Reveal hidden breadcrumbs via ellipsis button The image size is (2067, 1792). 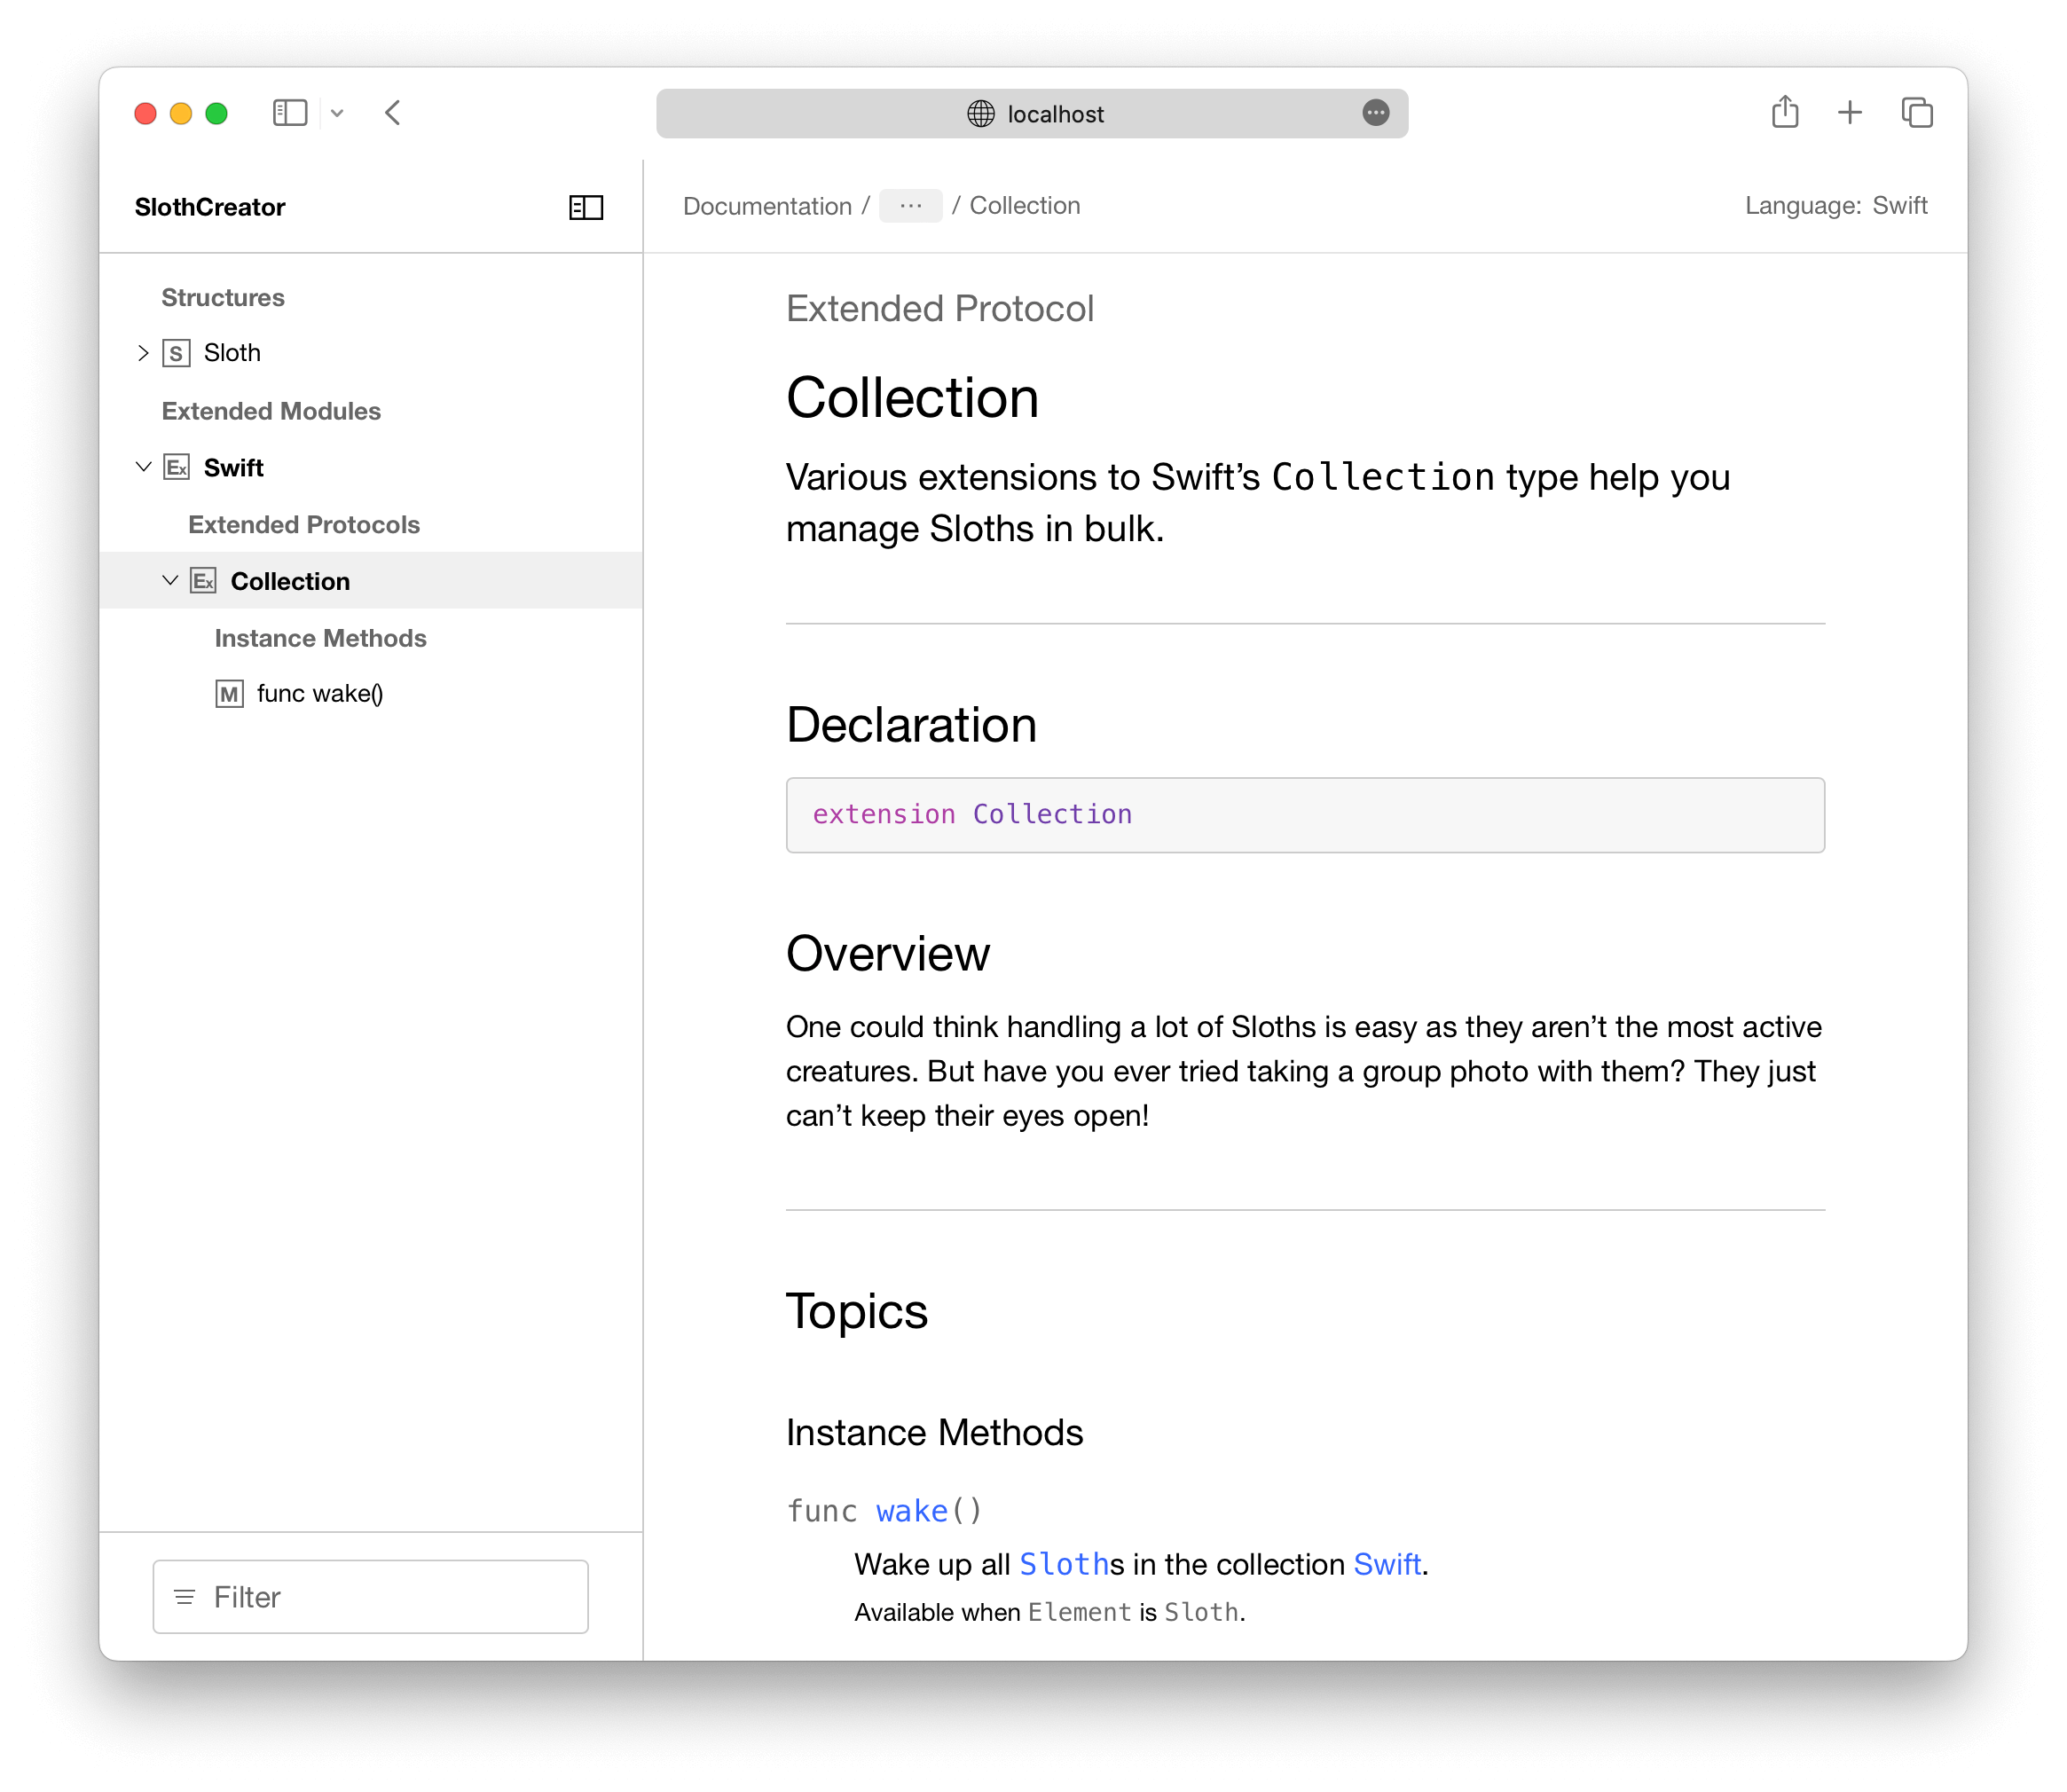tap(910, 205)
